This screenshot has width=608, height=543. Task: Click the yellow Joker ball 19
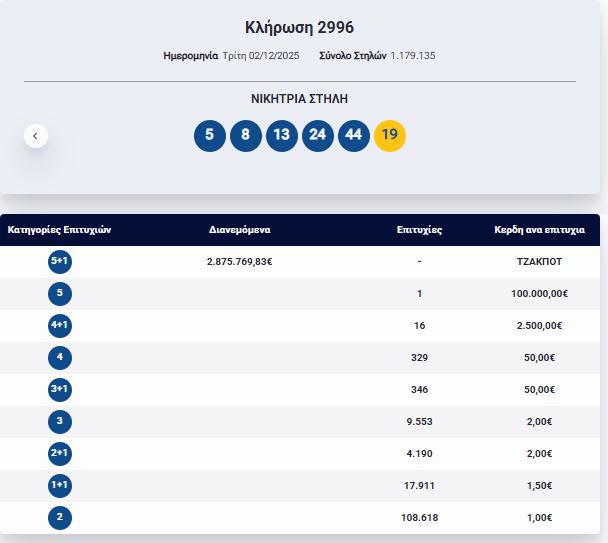click(x=390, y=135)
